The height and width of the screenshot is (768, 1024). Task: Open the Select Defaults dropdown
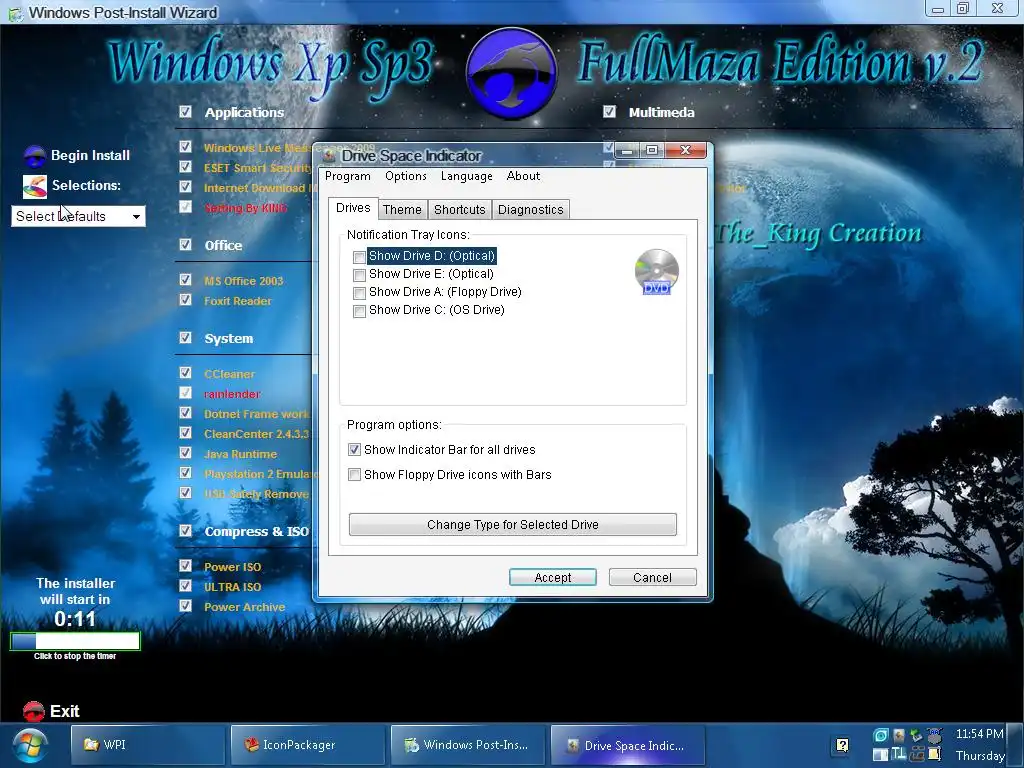coord(78,216)
